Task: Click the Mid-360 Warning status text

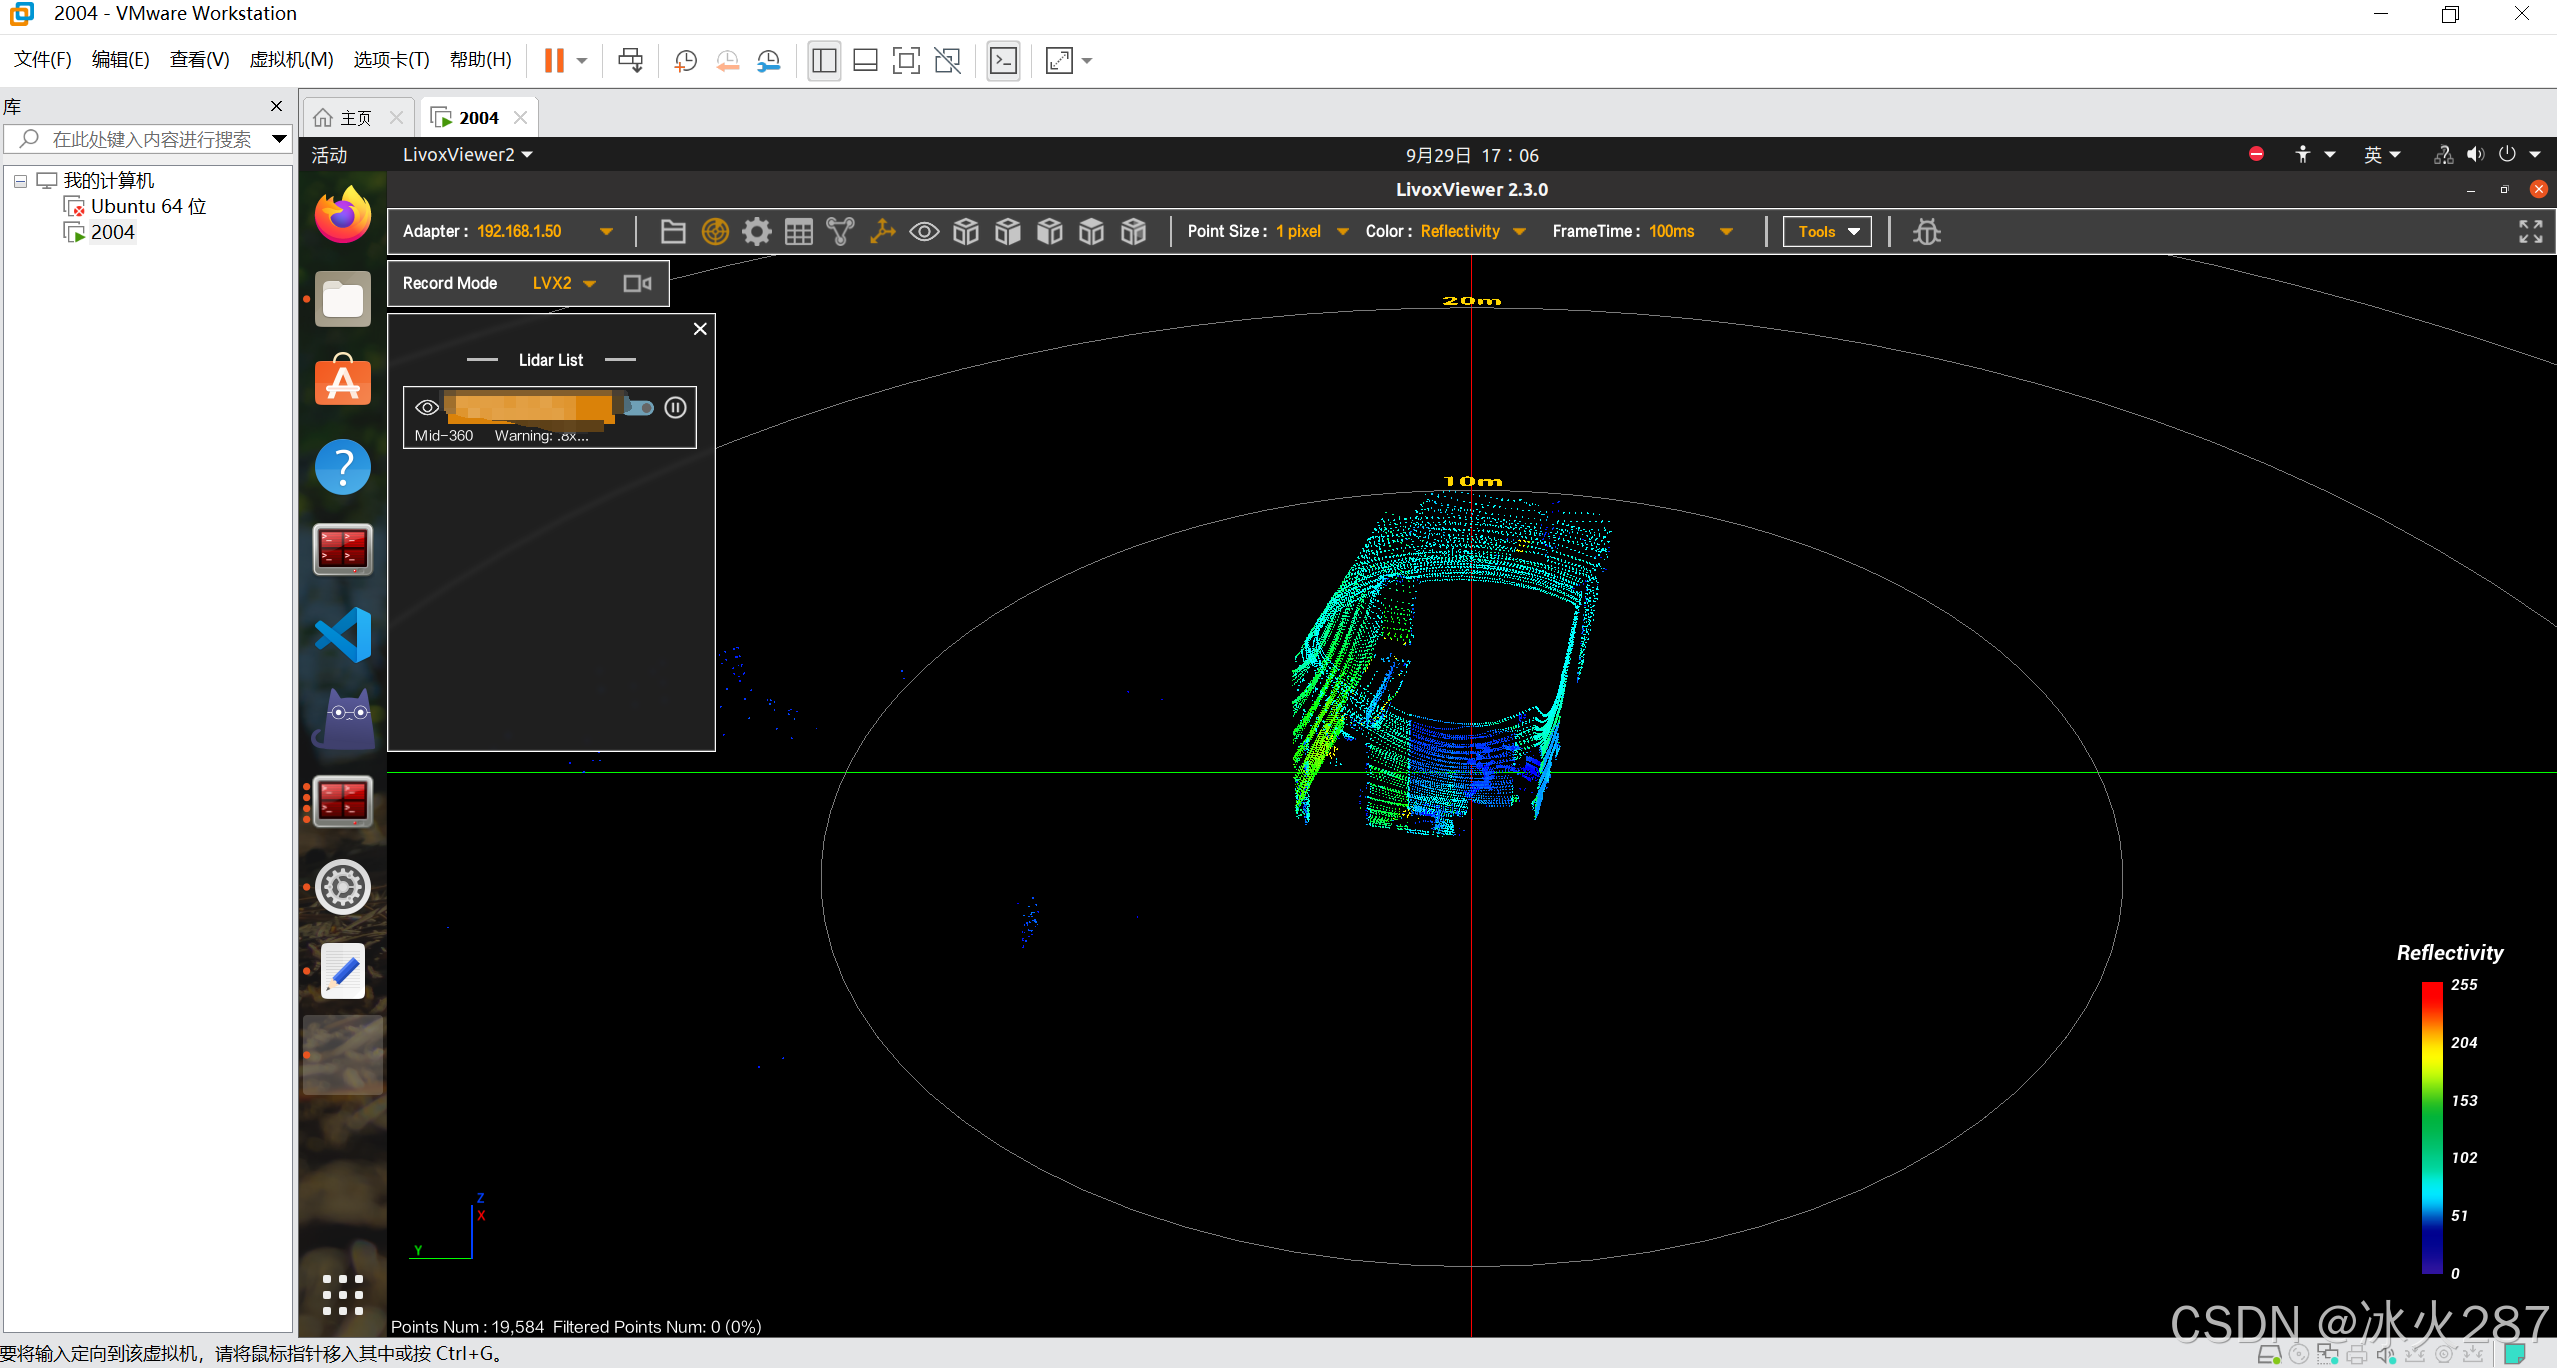Action: coord(541,436)
